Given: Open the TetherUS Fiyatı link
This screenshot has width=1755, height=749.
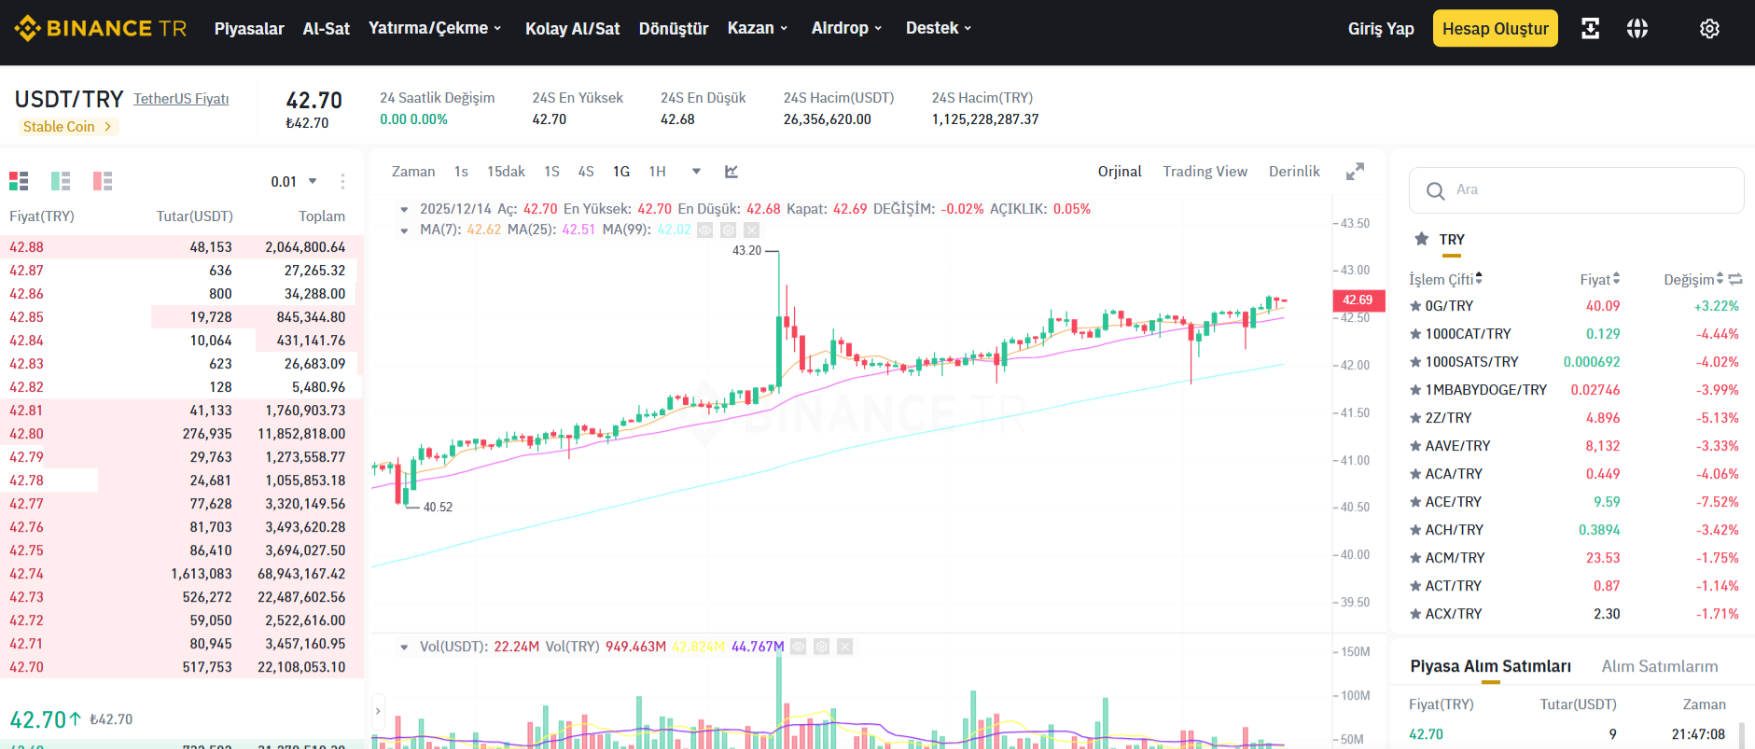Looking at the screenshot, I should [181, 99].
